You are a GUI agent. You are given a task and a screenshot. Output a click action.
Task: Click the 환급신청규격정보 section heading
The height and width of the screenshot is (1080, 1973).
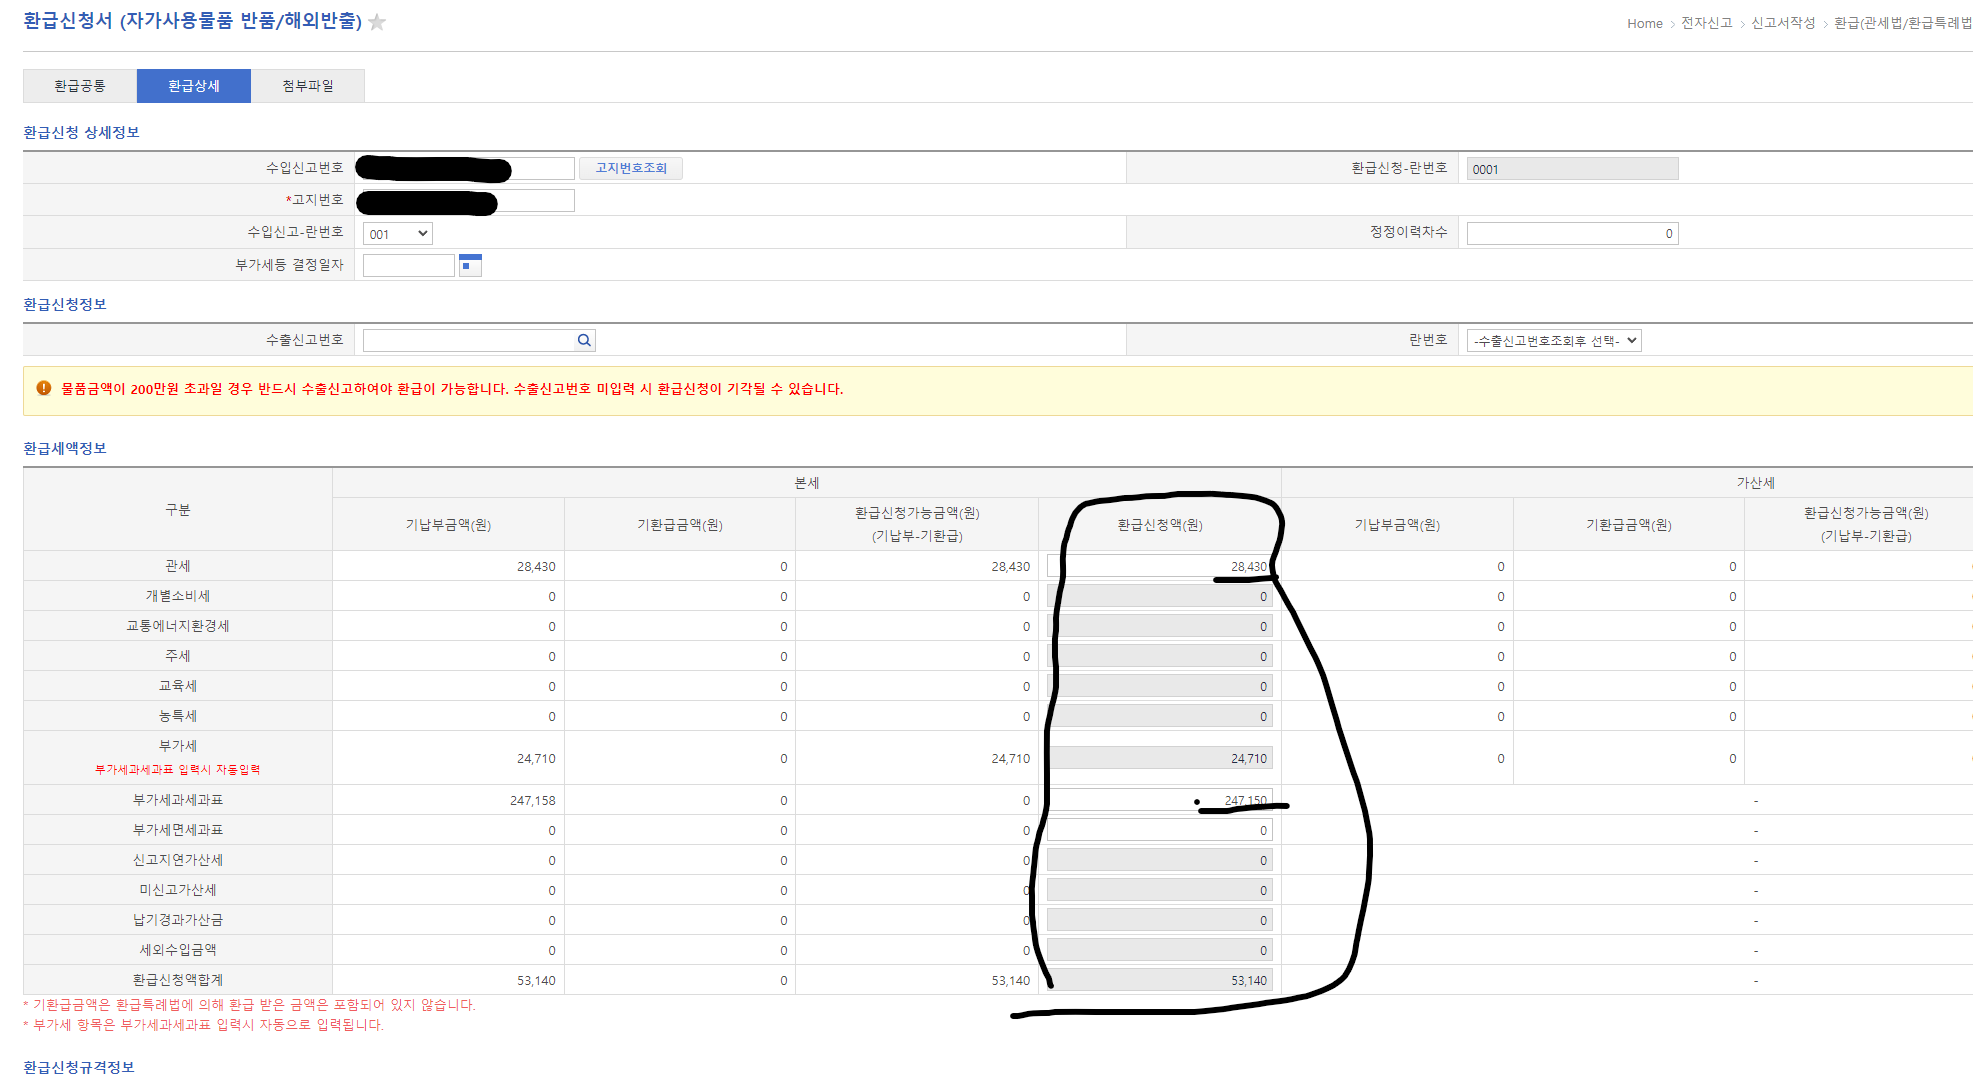tap(79, 1067)
